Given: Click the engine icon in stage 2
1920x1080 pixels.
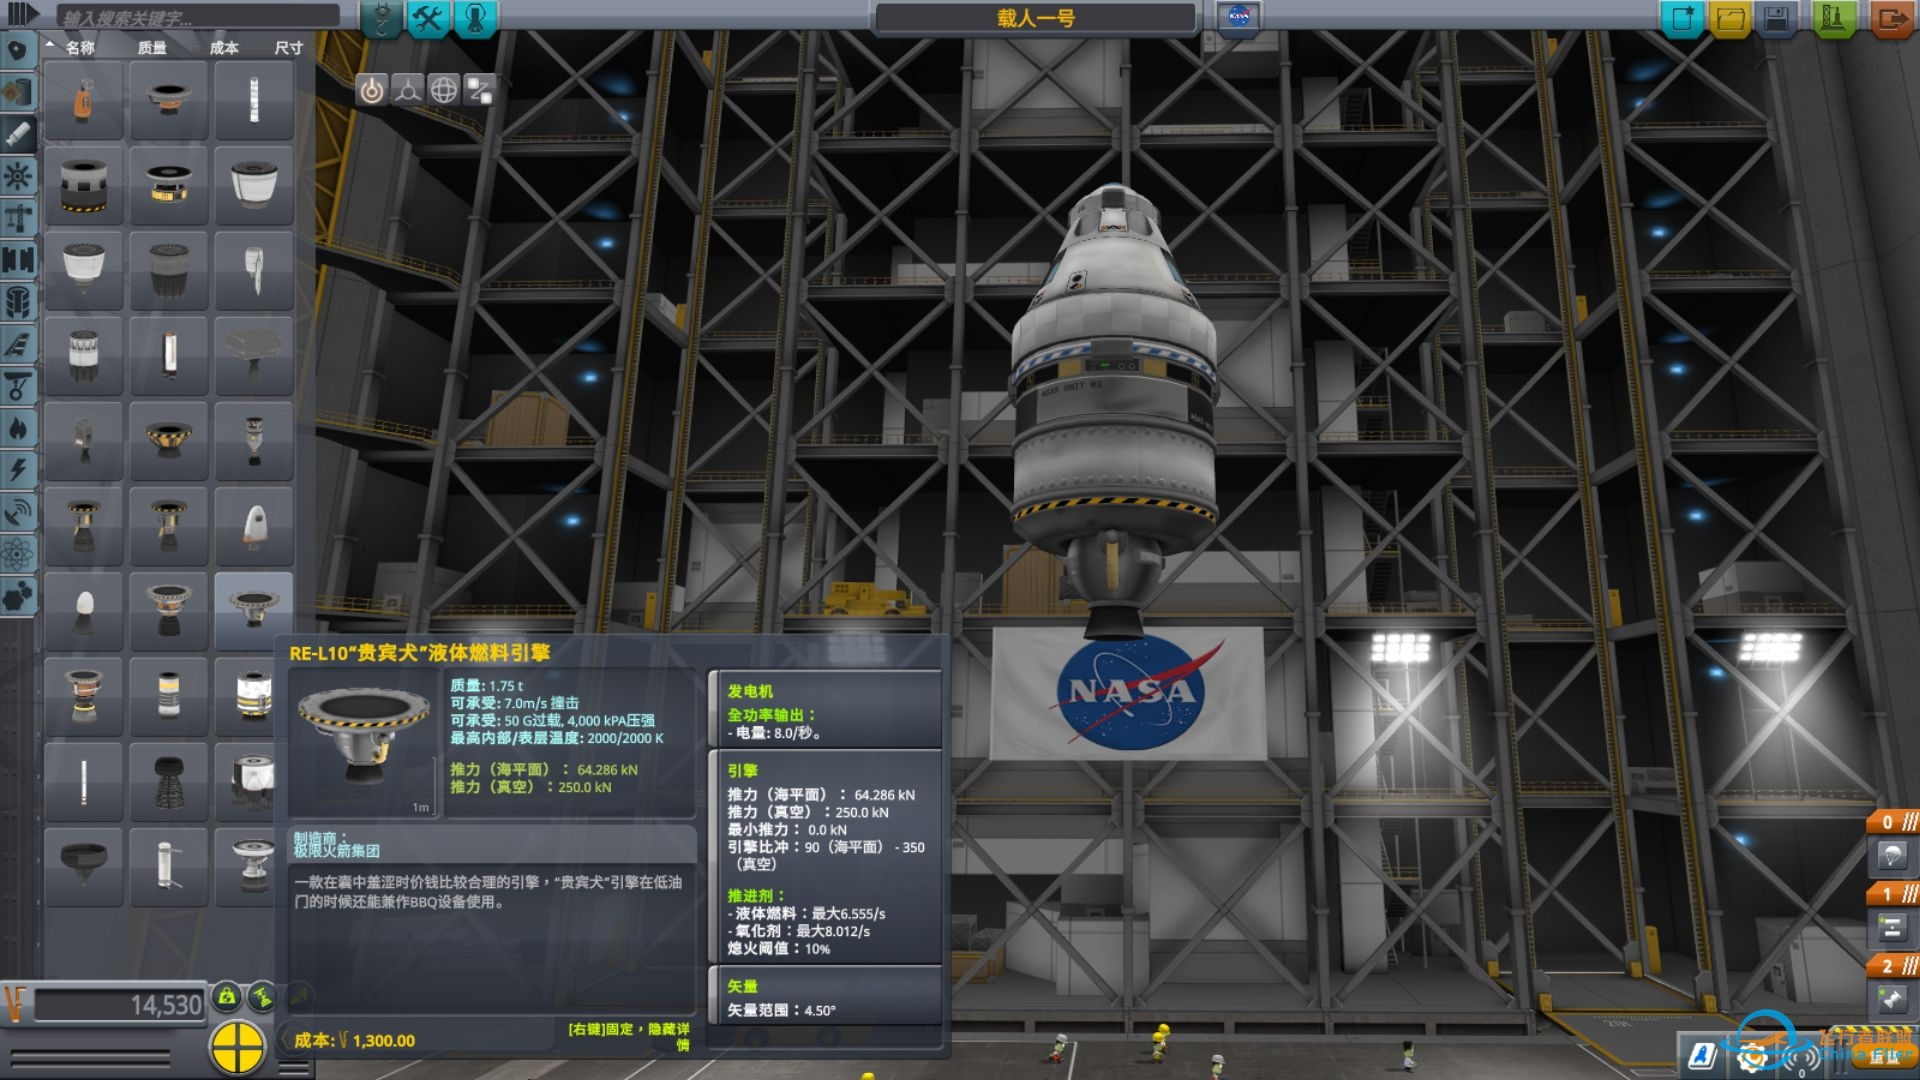Looking at the screenshot, I should [1891, 1000].
